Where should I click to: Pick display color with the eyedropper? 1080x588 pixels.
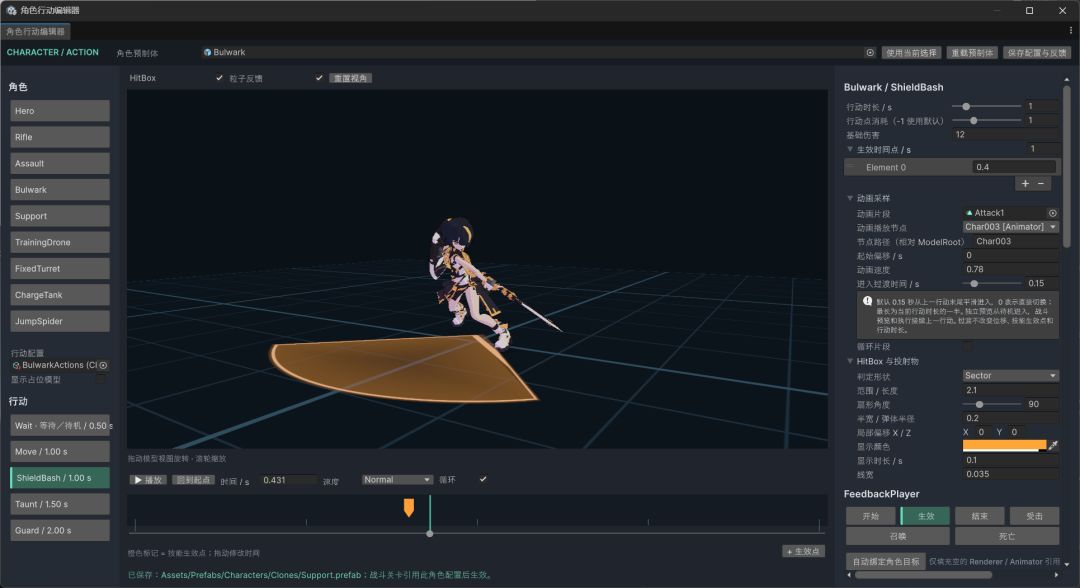point(1053,445)
